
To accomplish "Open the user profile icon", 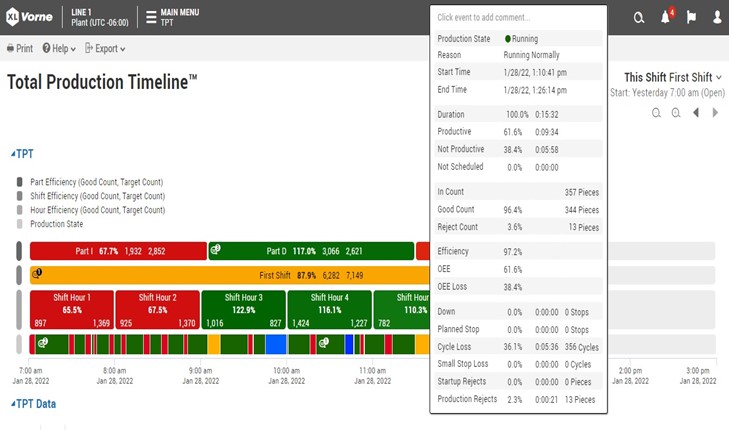I will (x=716, y=17).
